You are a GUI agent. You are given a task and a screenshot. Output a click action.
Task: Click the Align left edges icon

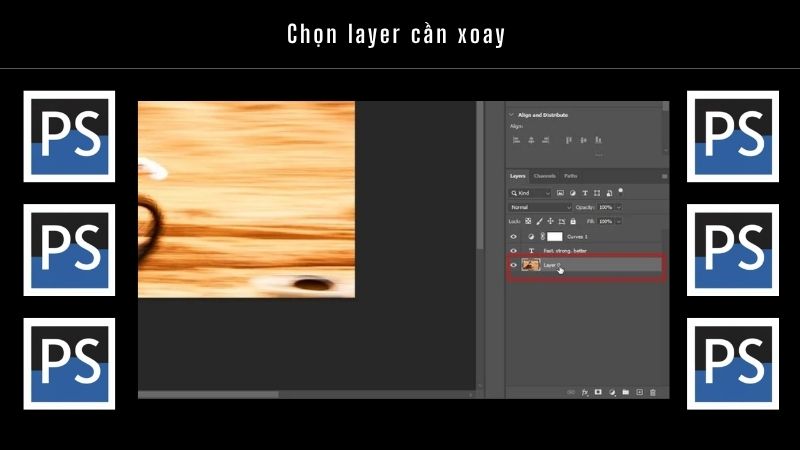coord(516,140)
